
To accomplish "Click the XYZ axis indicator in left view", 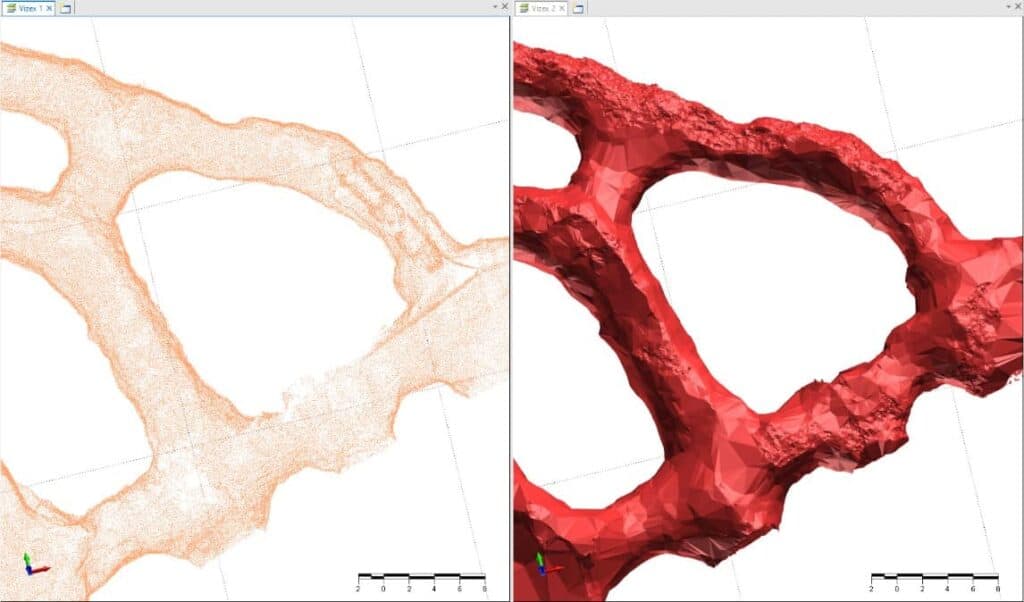I will tap(33, 563).
